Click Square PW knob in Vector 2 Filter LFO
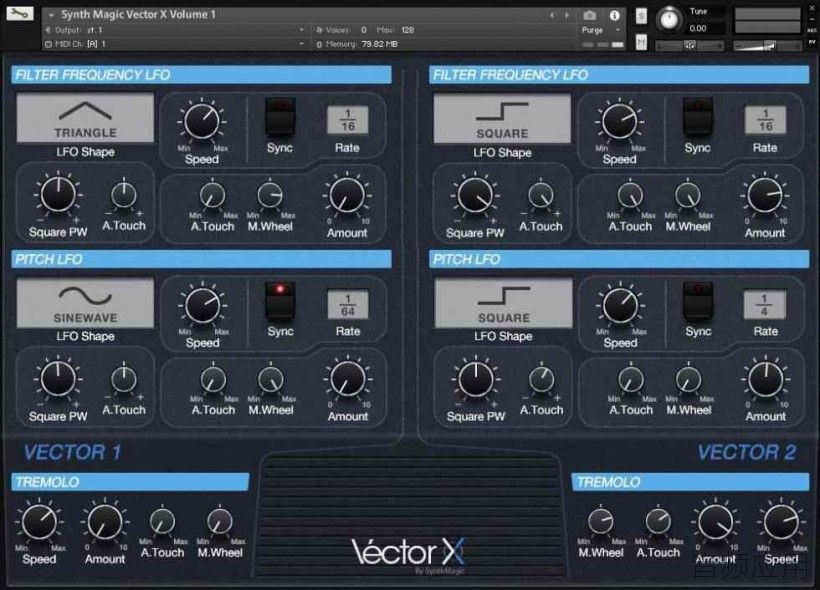820x590 pixels. (475, 196)
